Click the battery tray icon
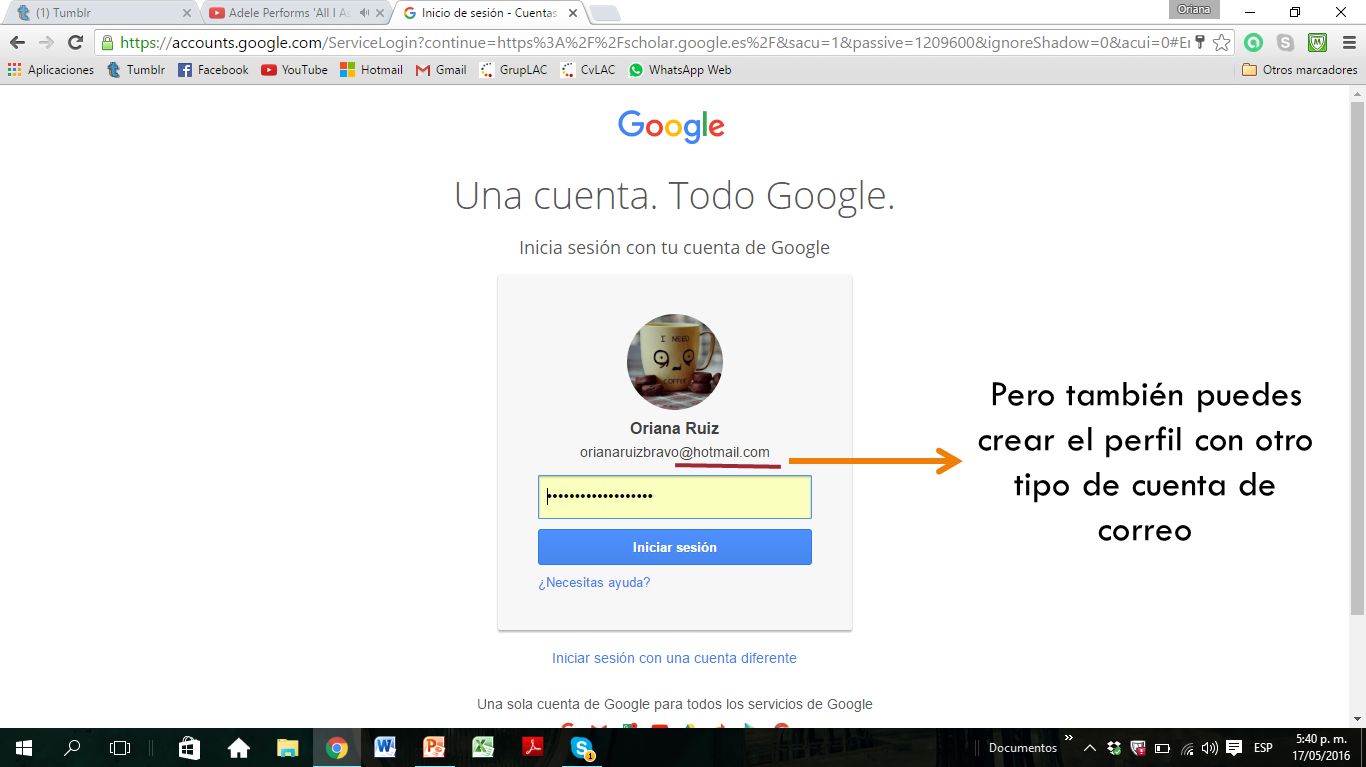1366x767 pixels. coord(1162,748)
